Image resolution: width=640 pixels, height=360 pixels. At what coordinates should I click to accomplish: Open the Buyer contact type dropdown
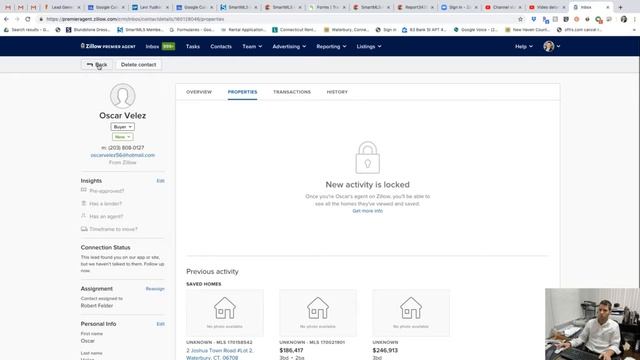tap(122, 127)
